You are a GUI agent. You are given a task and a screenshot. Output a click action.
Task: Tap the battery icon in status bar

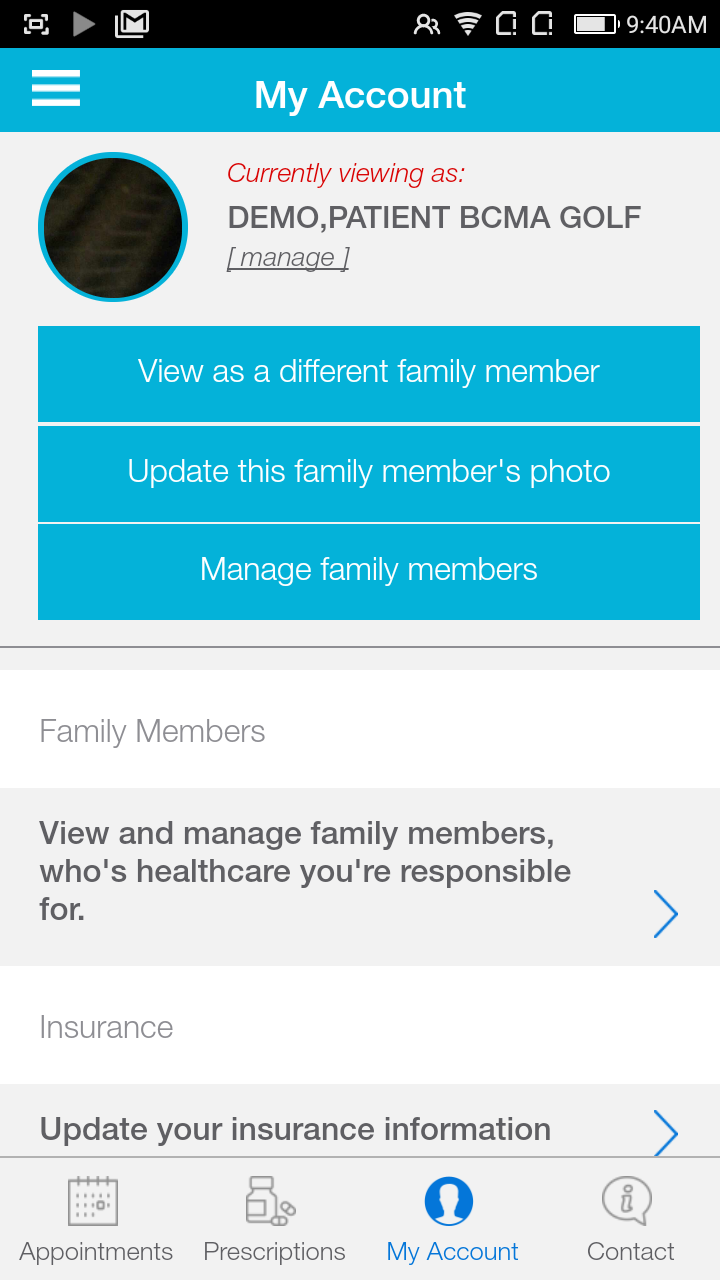595,24
